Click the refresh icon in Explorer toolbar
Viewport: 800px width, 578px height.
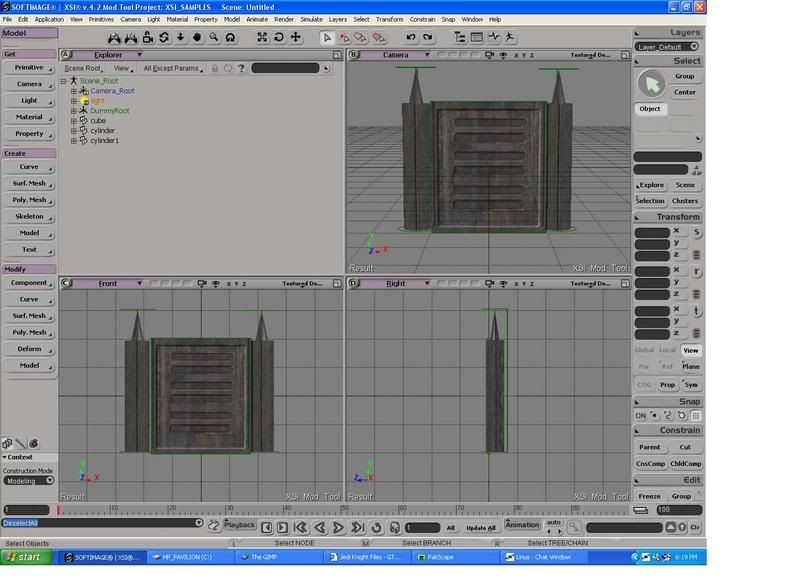[x=228, y=68]
